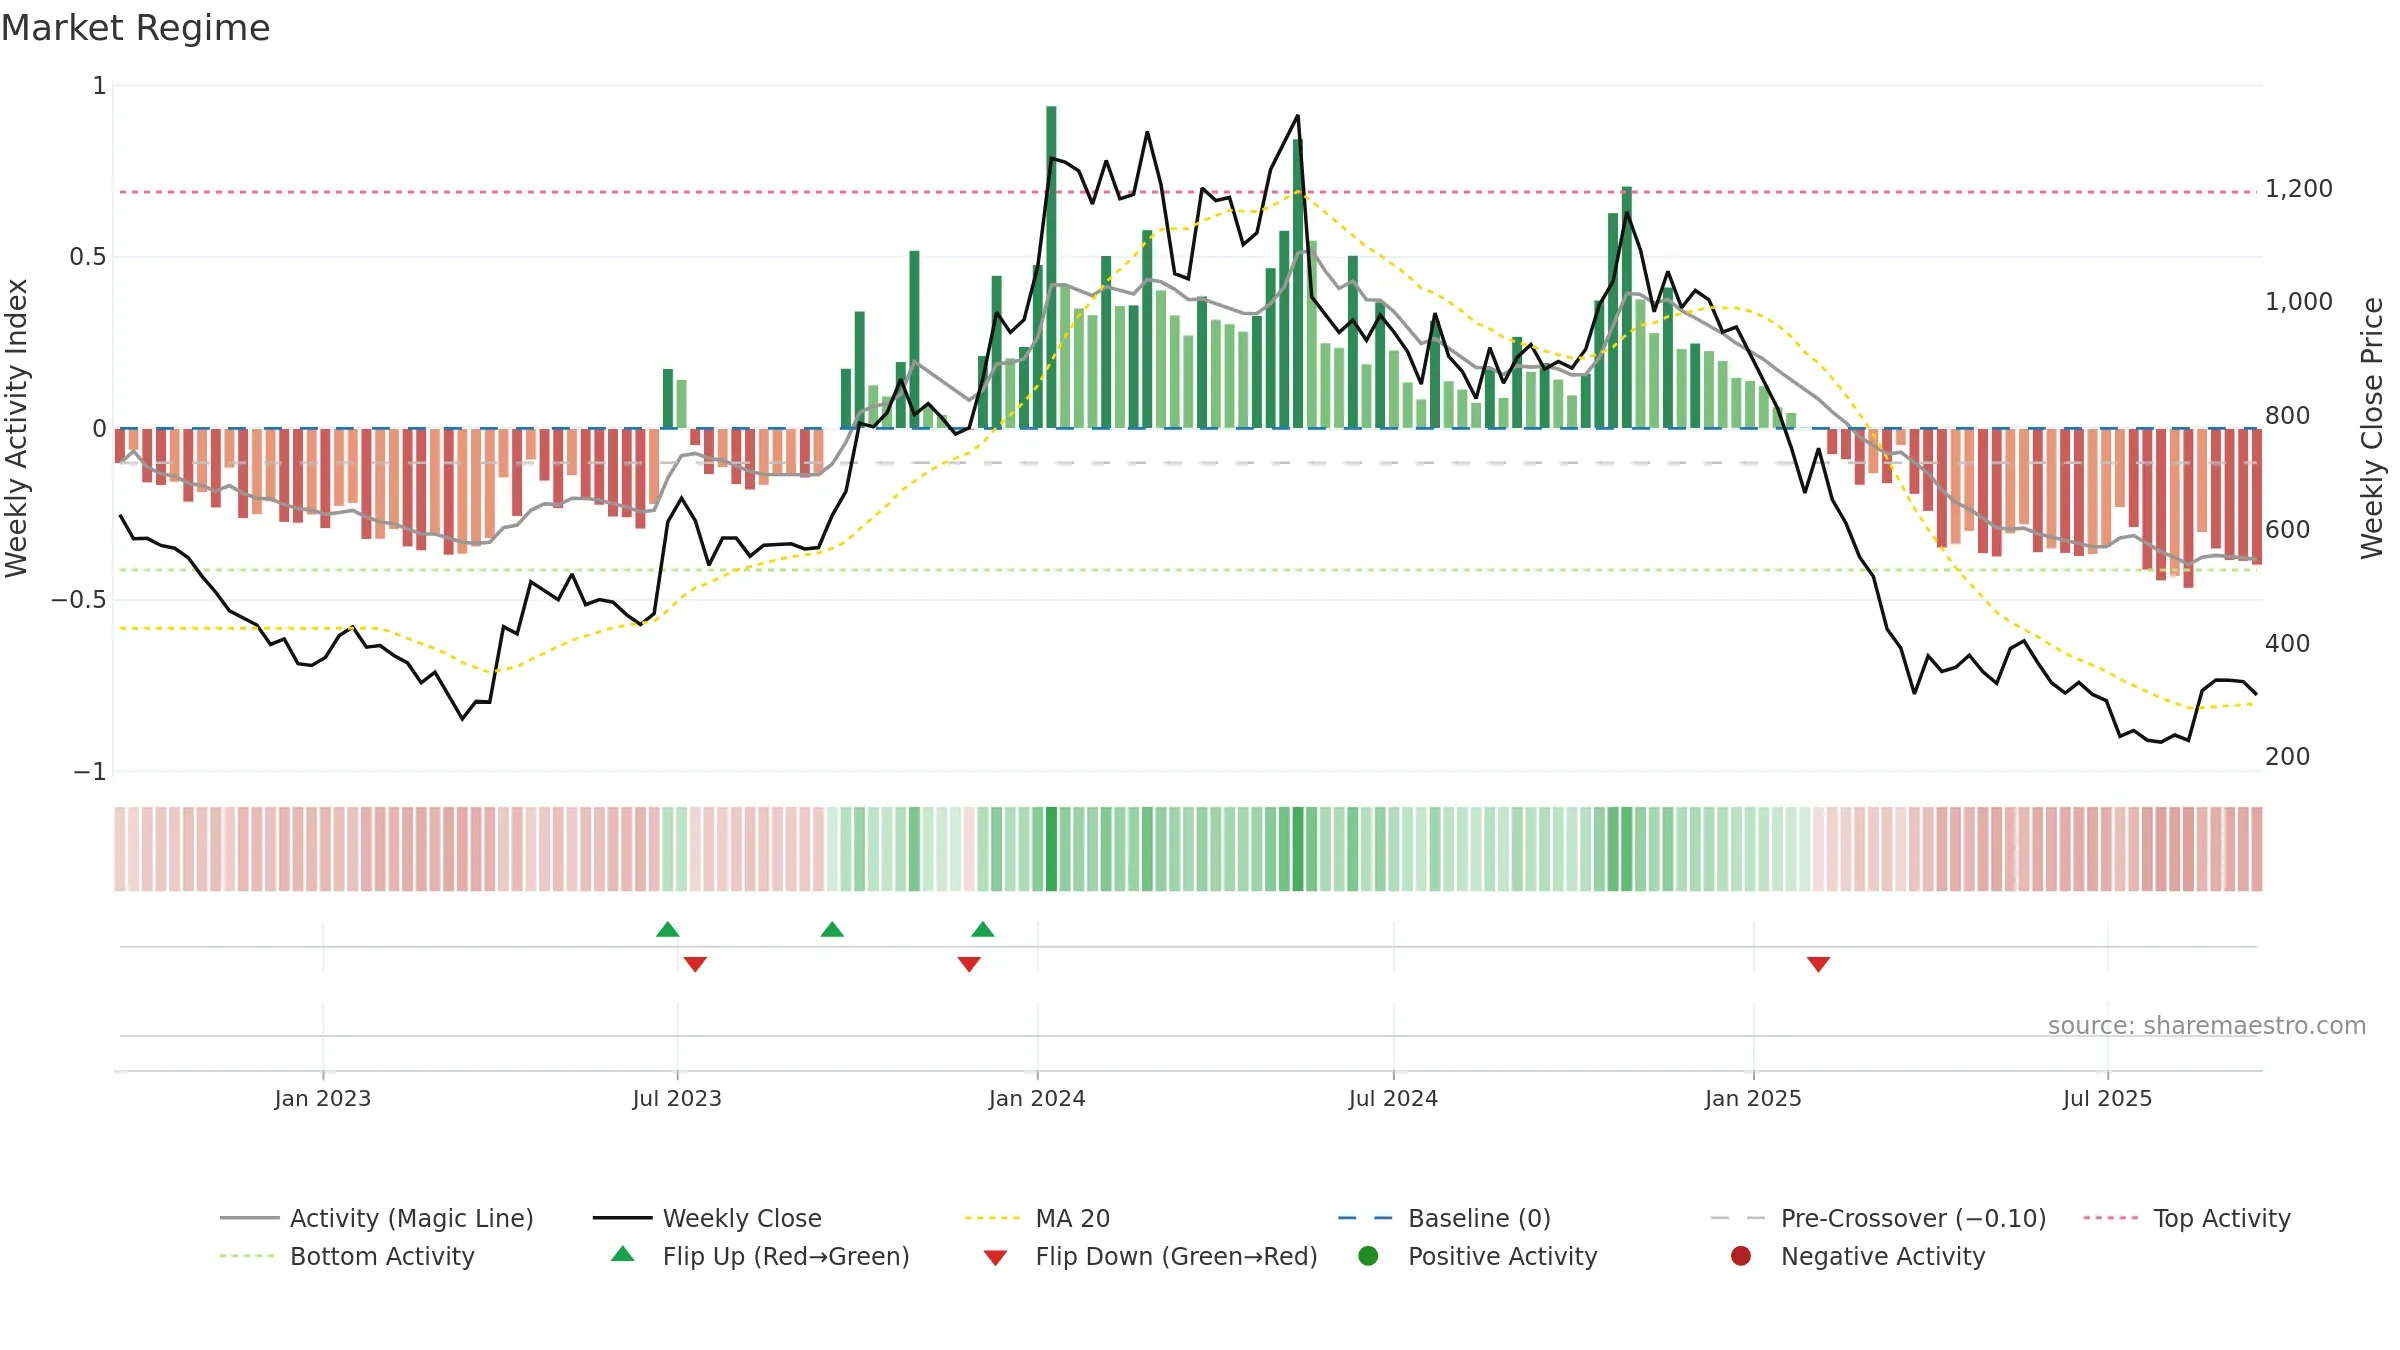Click the red Negative Activity legend dot
Screen dimensions: 2400x1350
(1741, 1256)
